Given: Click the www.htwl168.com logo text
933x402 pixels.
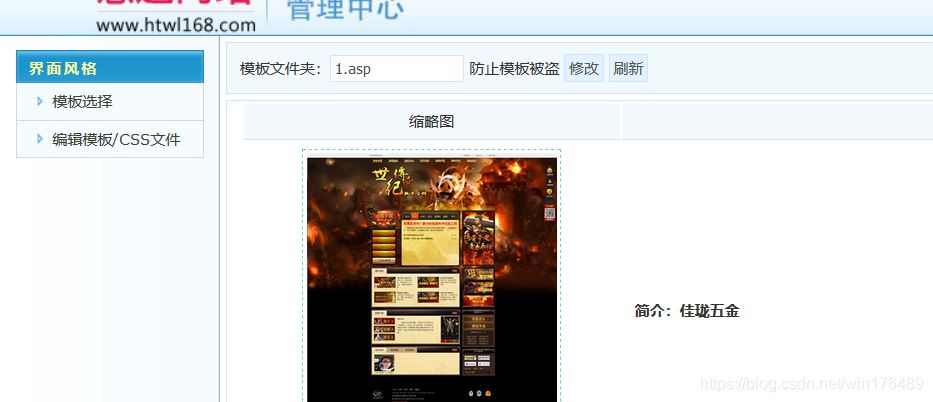Looking at the screenshot, I should coord(176,26).
